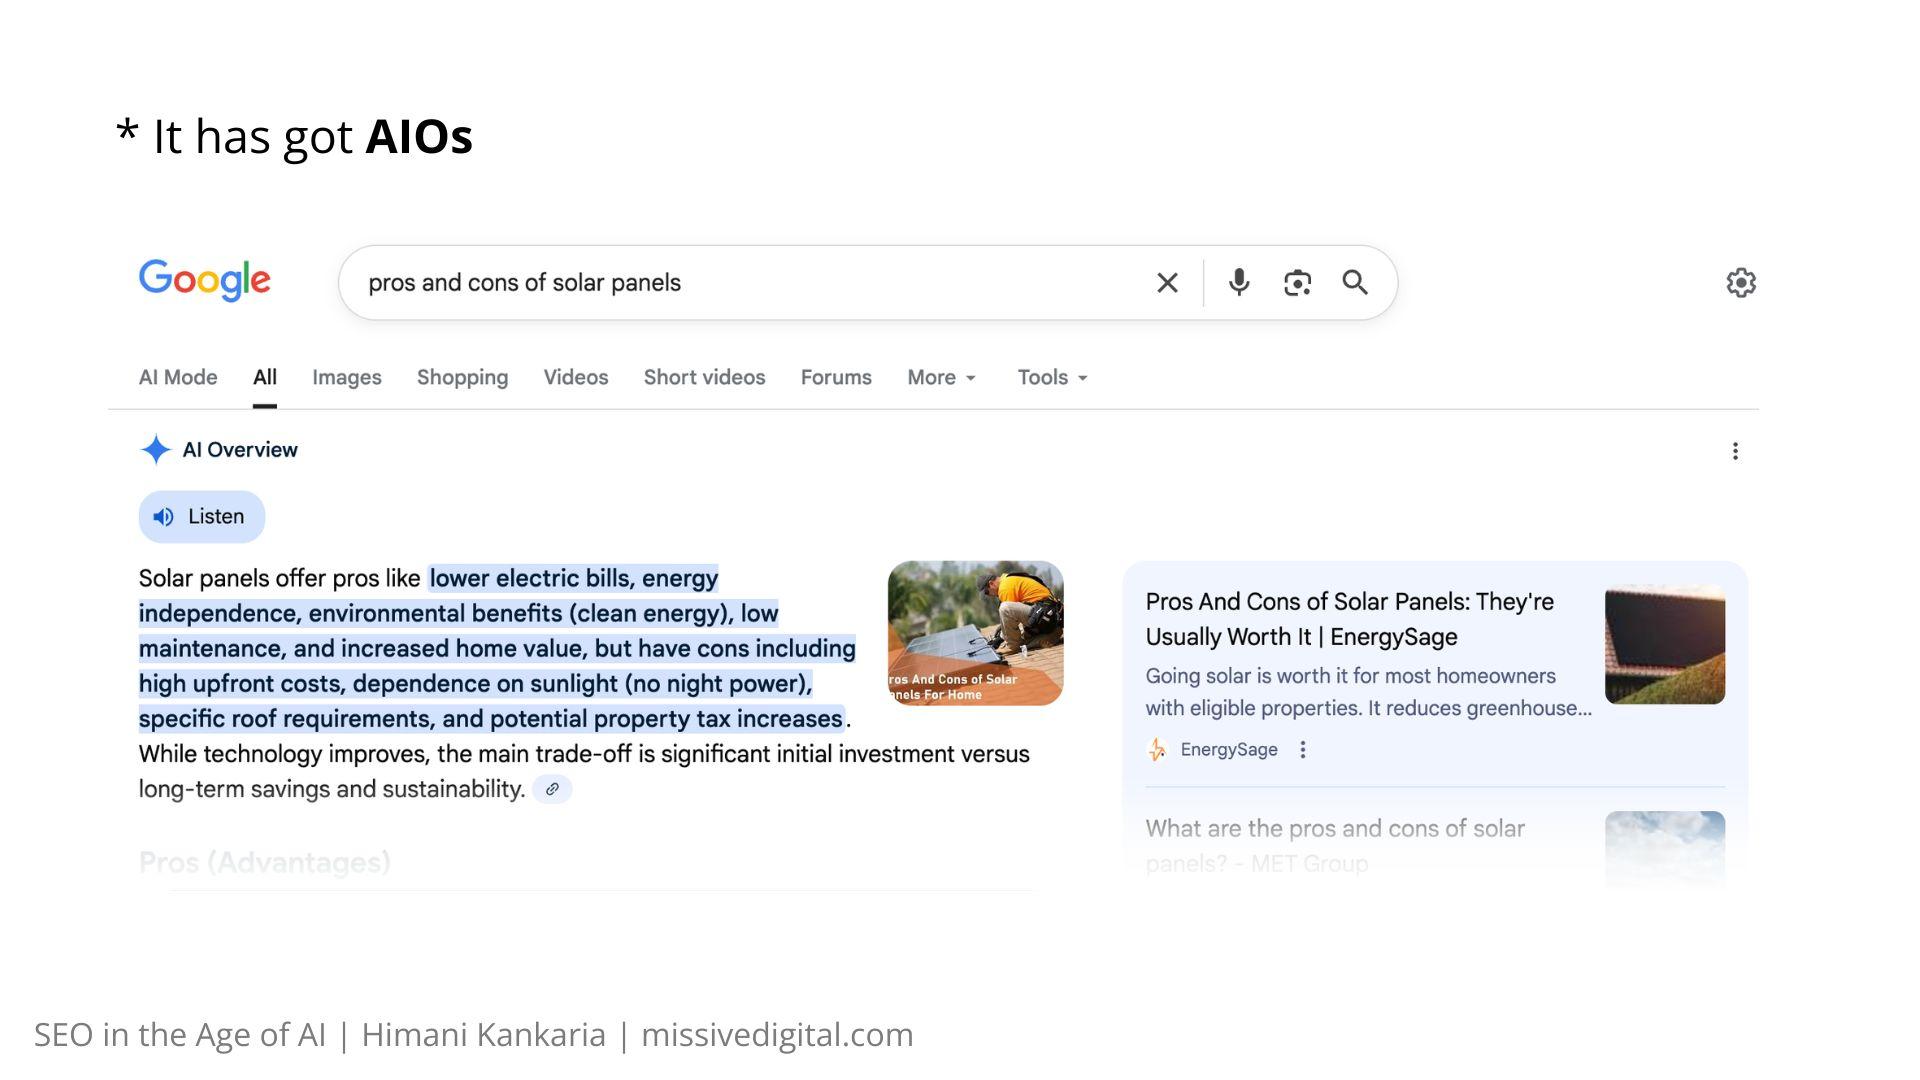Select the All results tab
The height and width of the screenshot is (1080, 1920).
pos(265,378)
